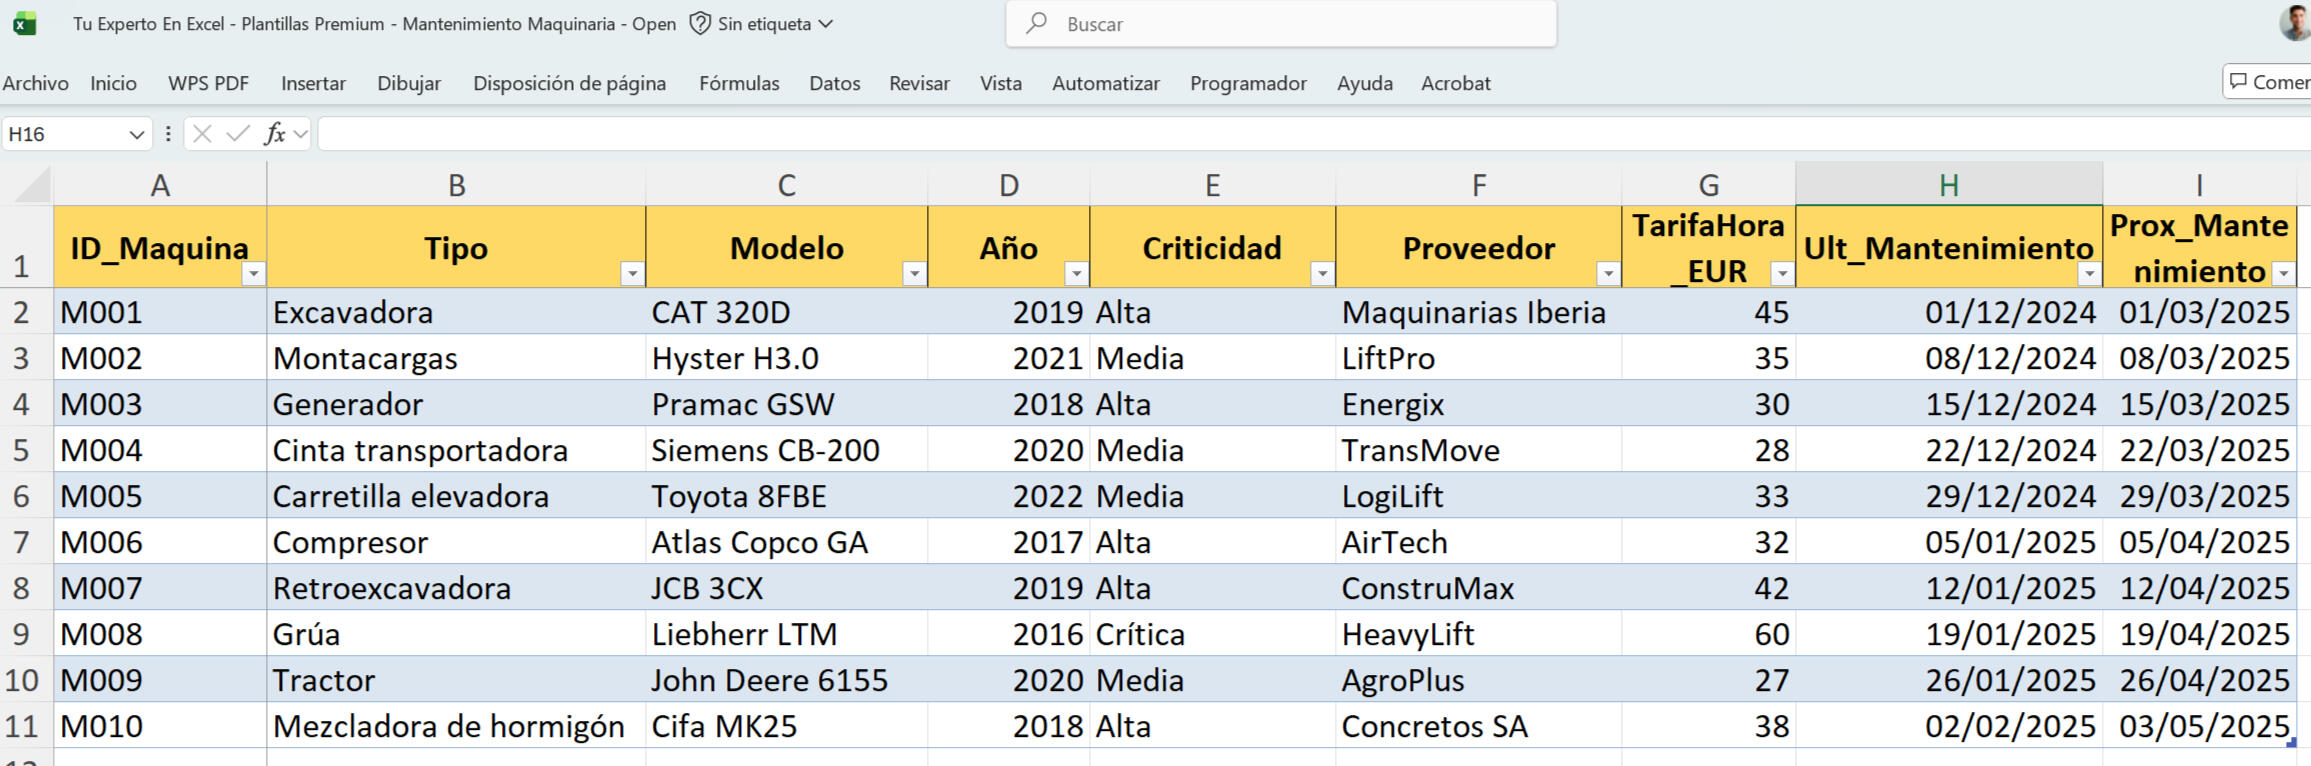Image resolution: width=2311 pixels, height=766 pixels.
Task: Open the Fórmulas ribbon tab
Action: point(739,84)
